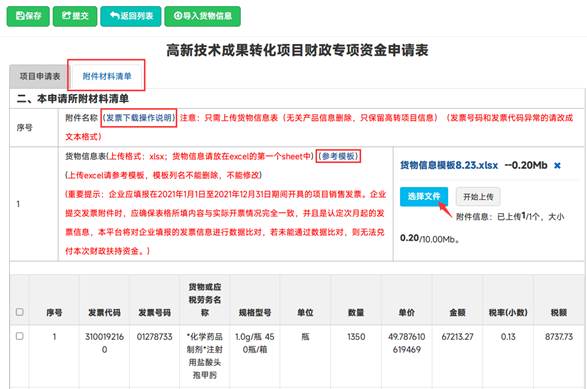Screen dimensions: 587x389
Task: Click the 发票代码 column header
Action: point(104,312)
